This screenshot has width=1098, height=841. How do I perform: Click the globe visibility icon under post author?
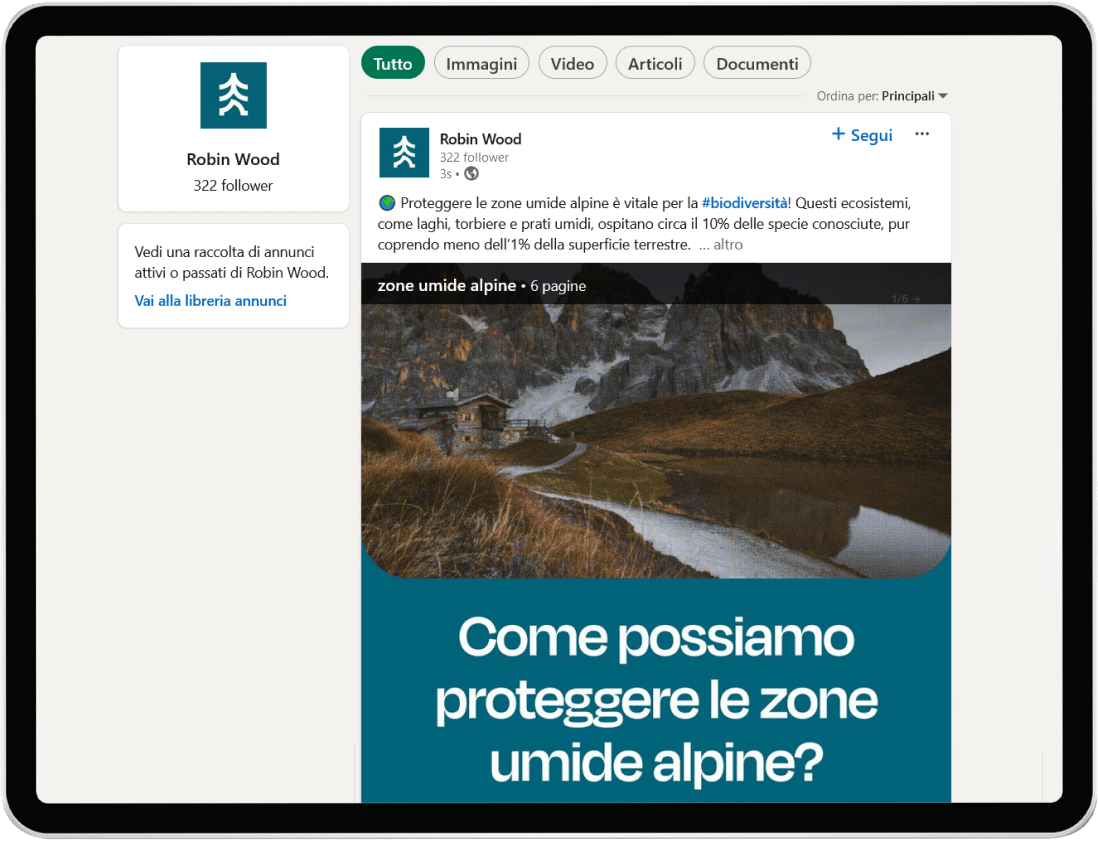coord(472,174)
